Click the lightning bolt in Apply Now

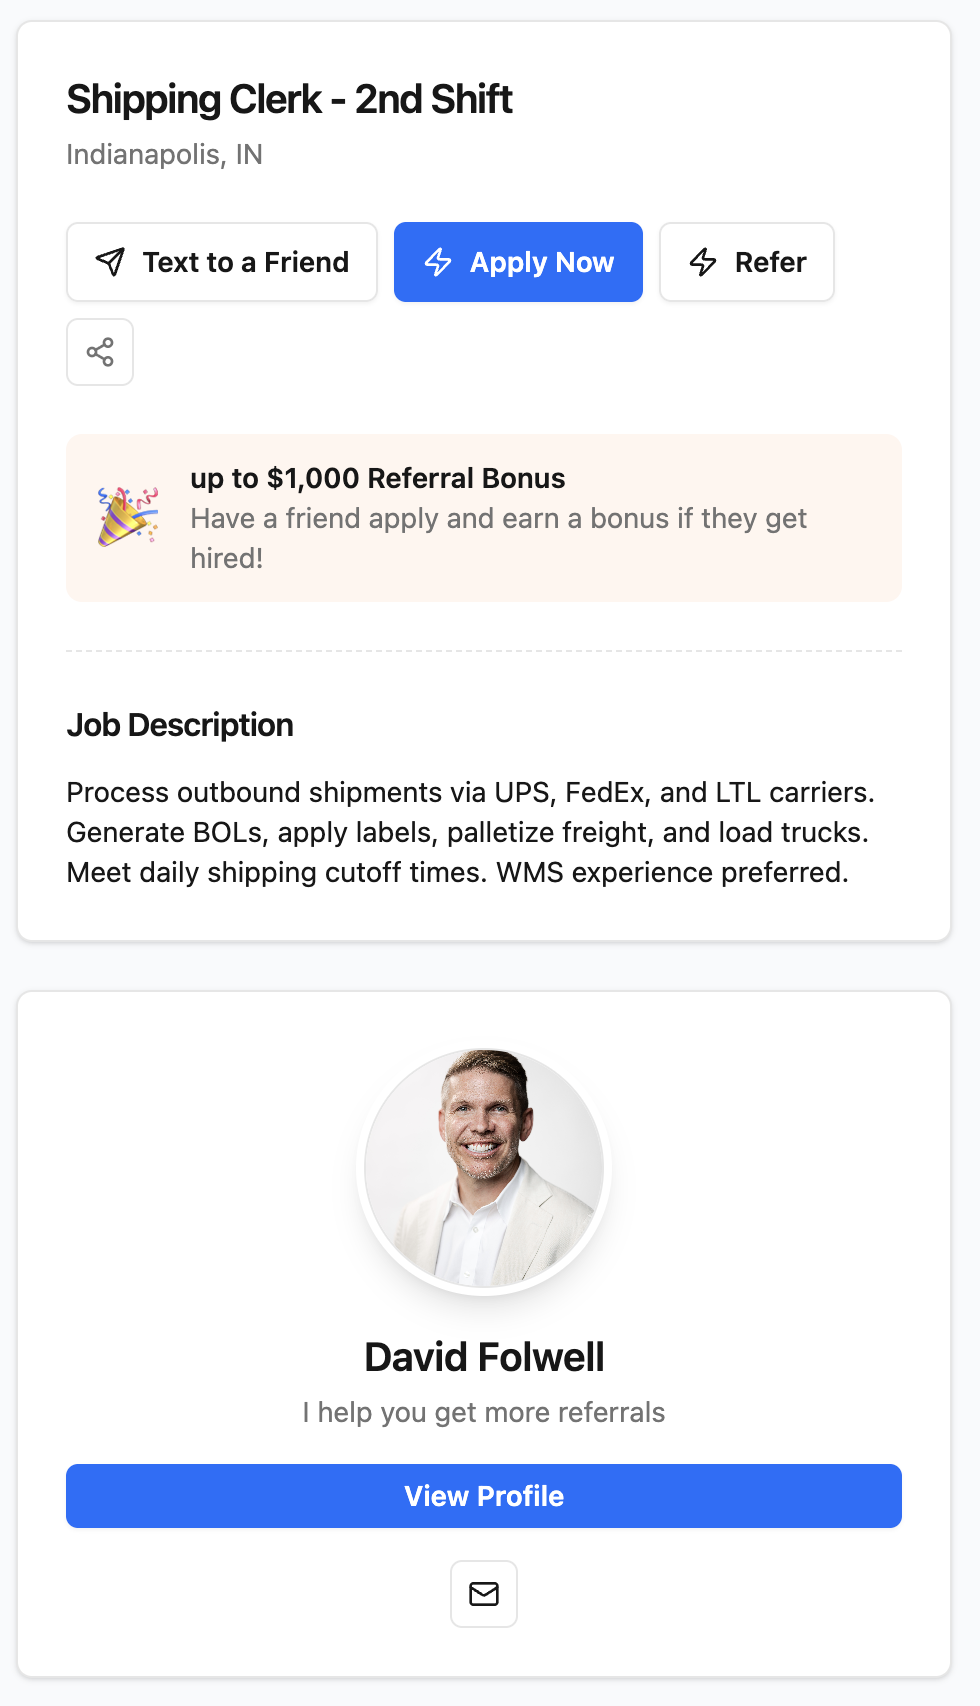click(x=438, y=262)
